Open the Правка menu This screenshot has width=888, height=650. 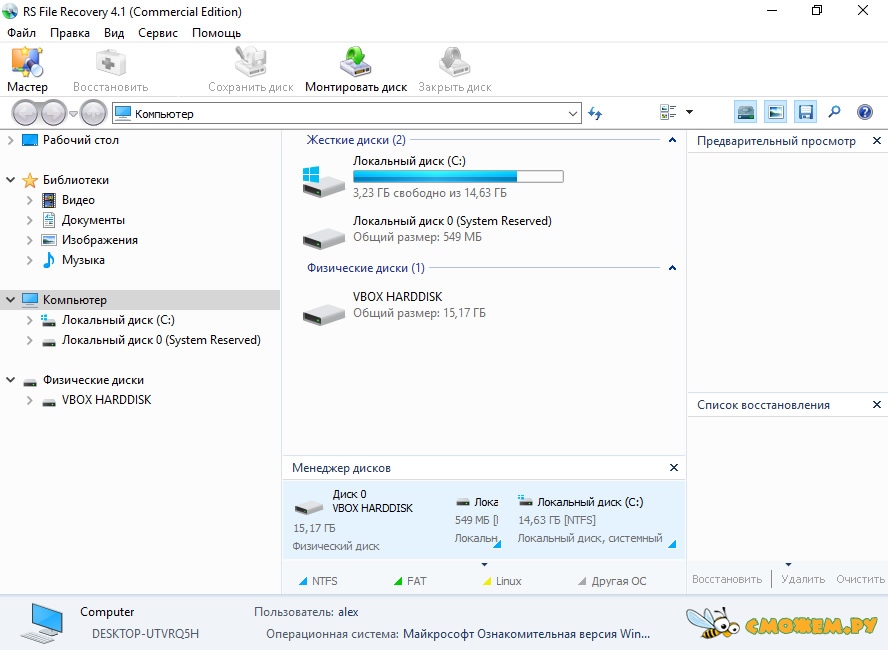[x=70, y=33]
